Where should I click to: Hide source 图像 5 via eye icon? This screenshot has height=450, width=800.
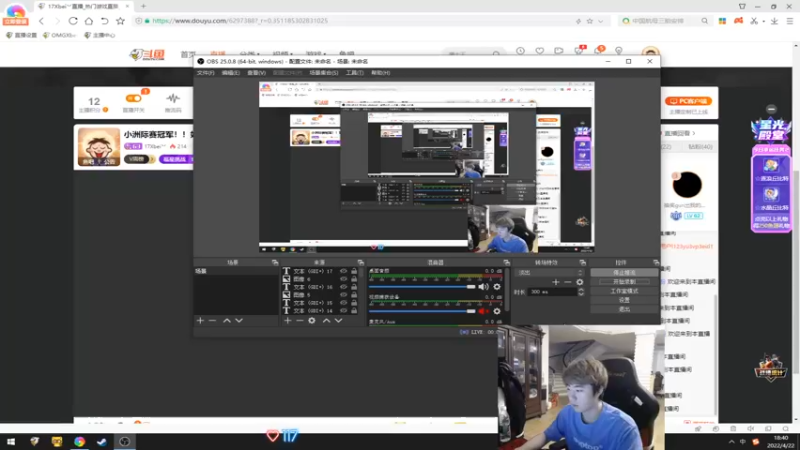coord(343,295)
